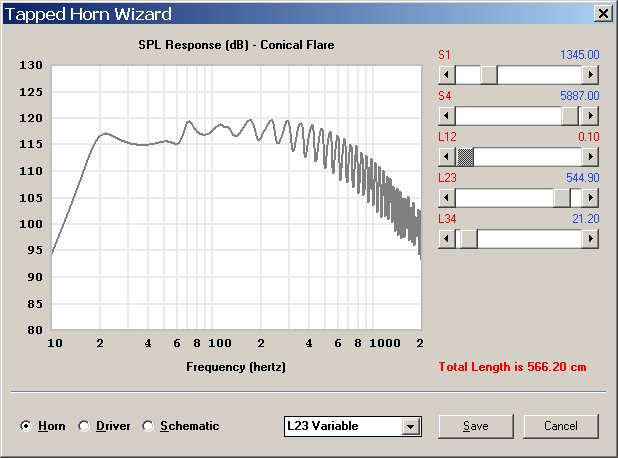Click the red L34 label
Viewport: 618px width, 458px height.
[x=447, y=219]
